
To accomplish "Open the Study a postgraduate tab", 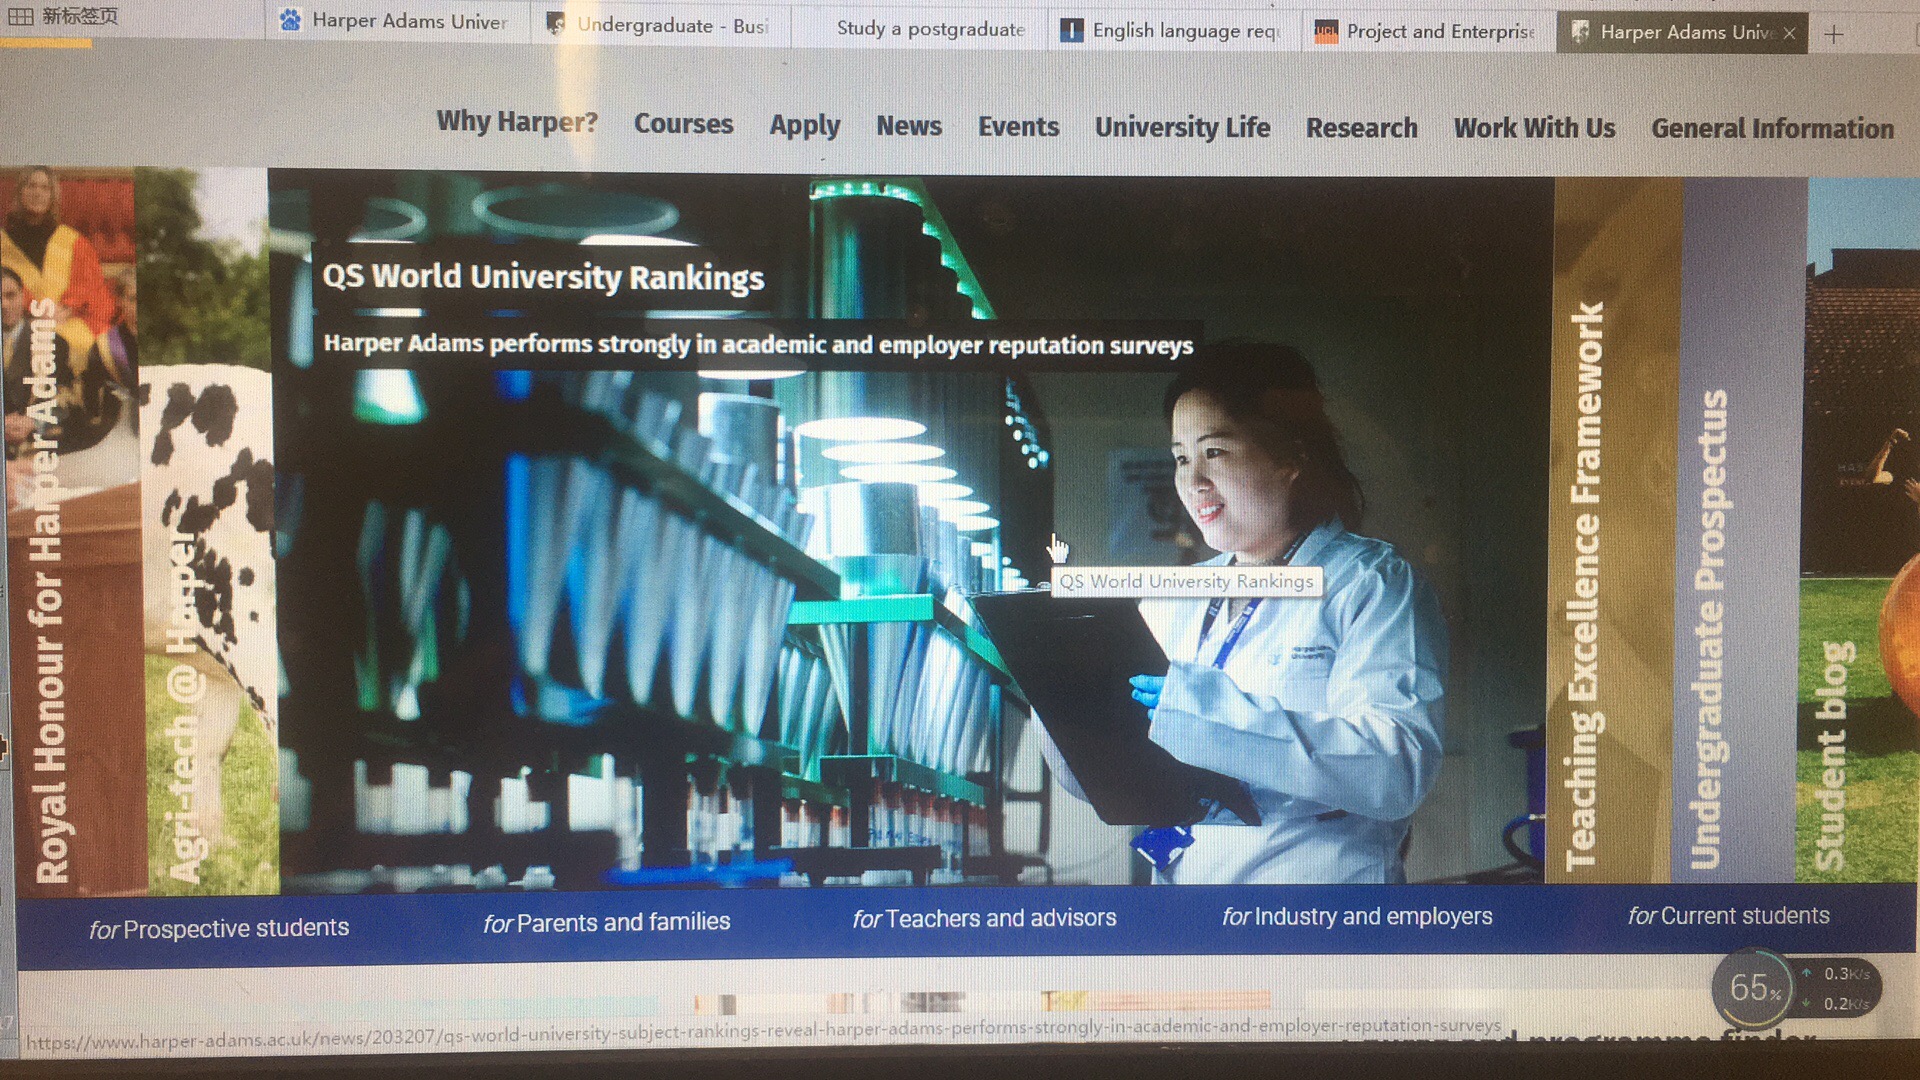I will click(x=930, y=29).
